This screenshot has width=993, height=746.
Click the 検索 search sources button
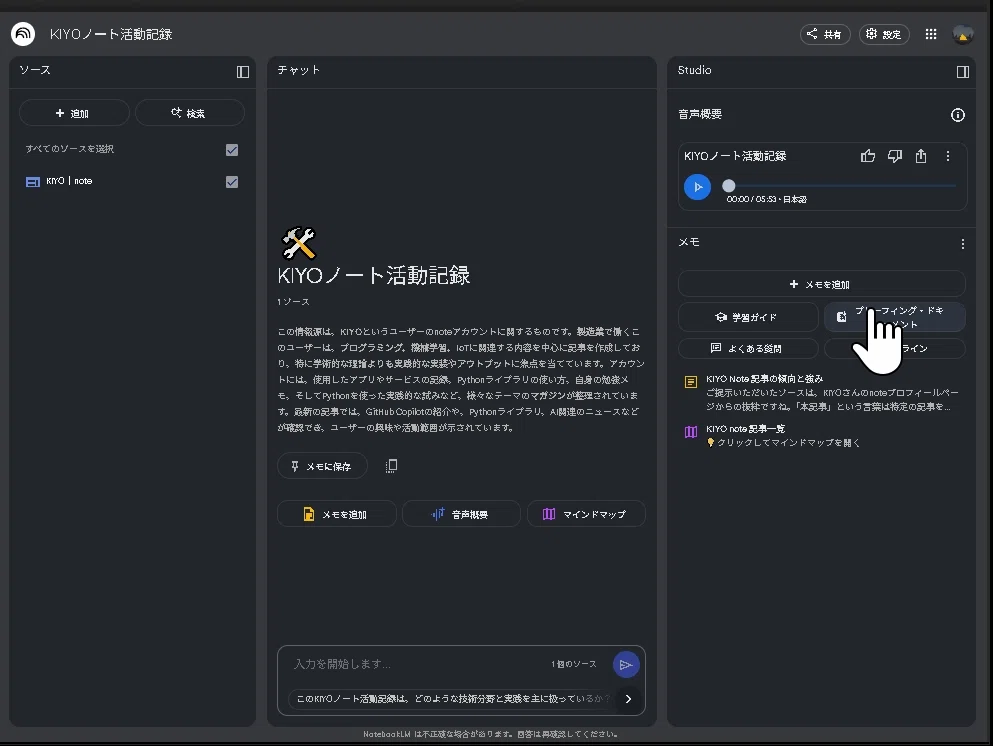pyautogui.click(x=189, y=113)
